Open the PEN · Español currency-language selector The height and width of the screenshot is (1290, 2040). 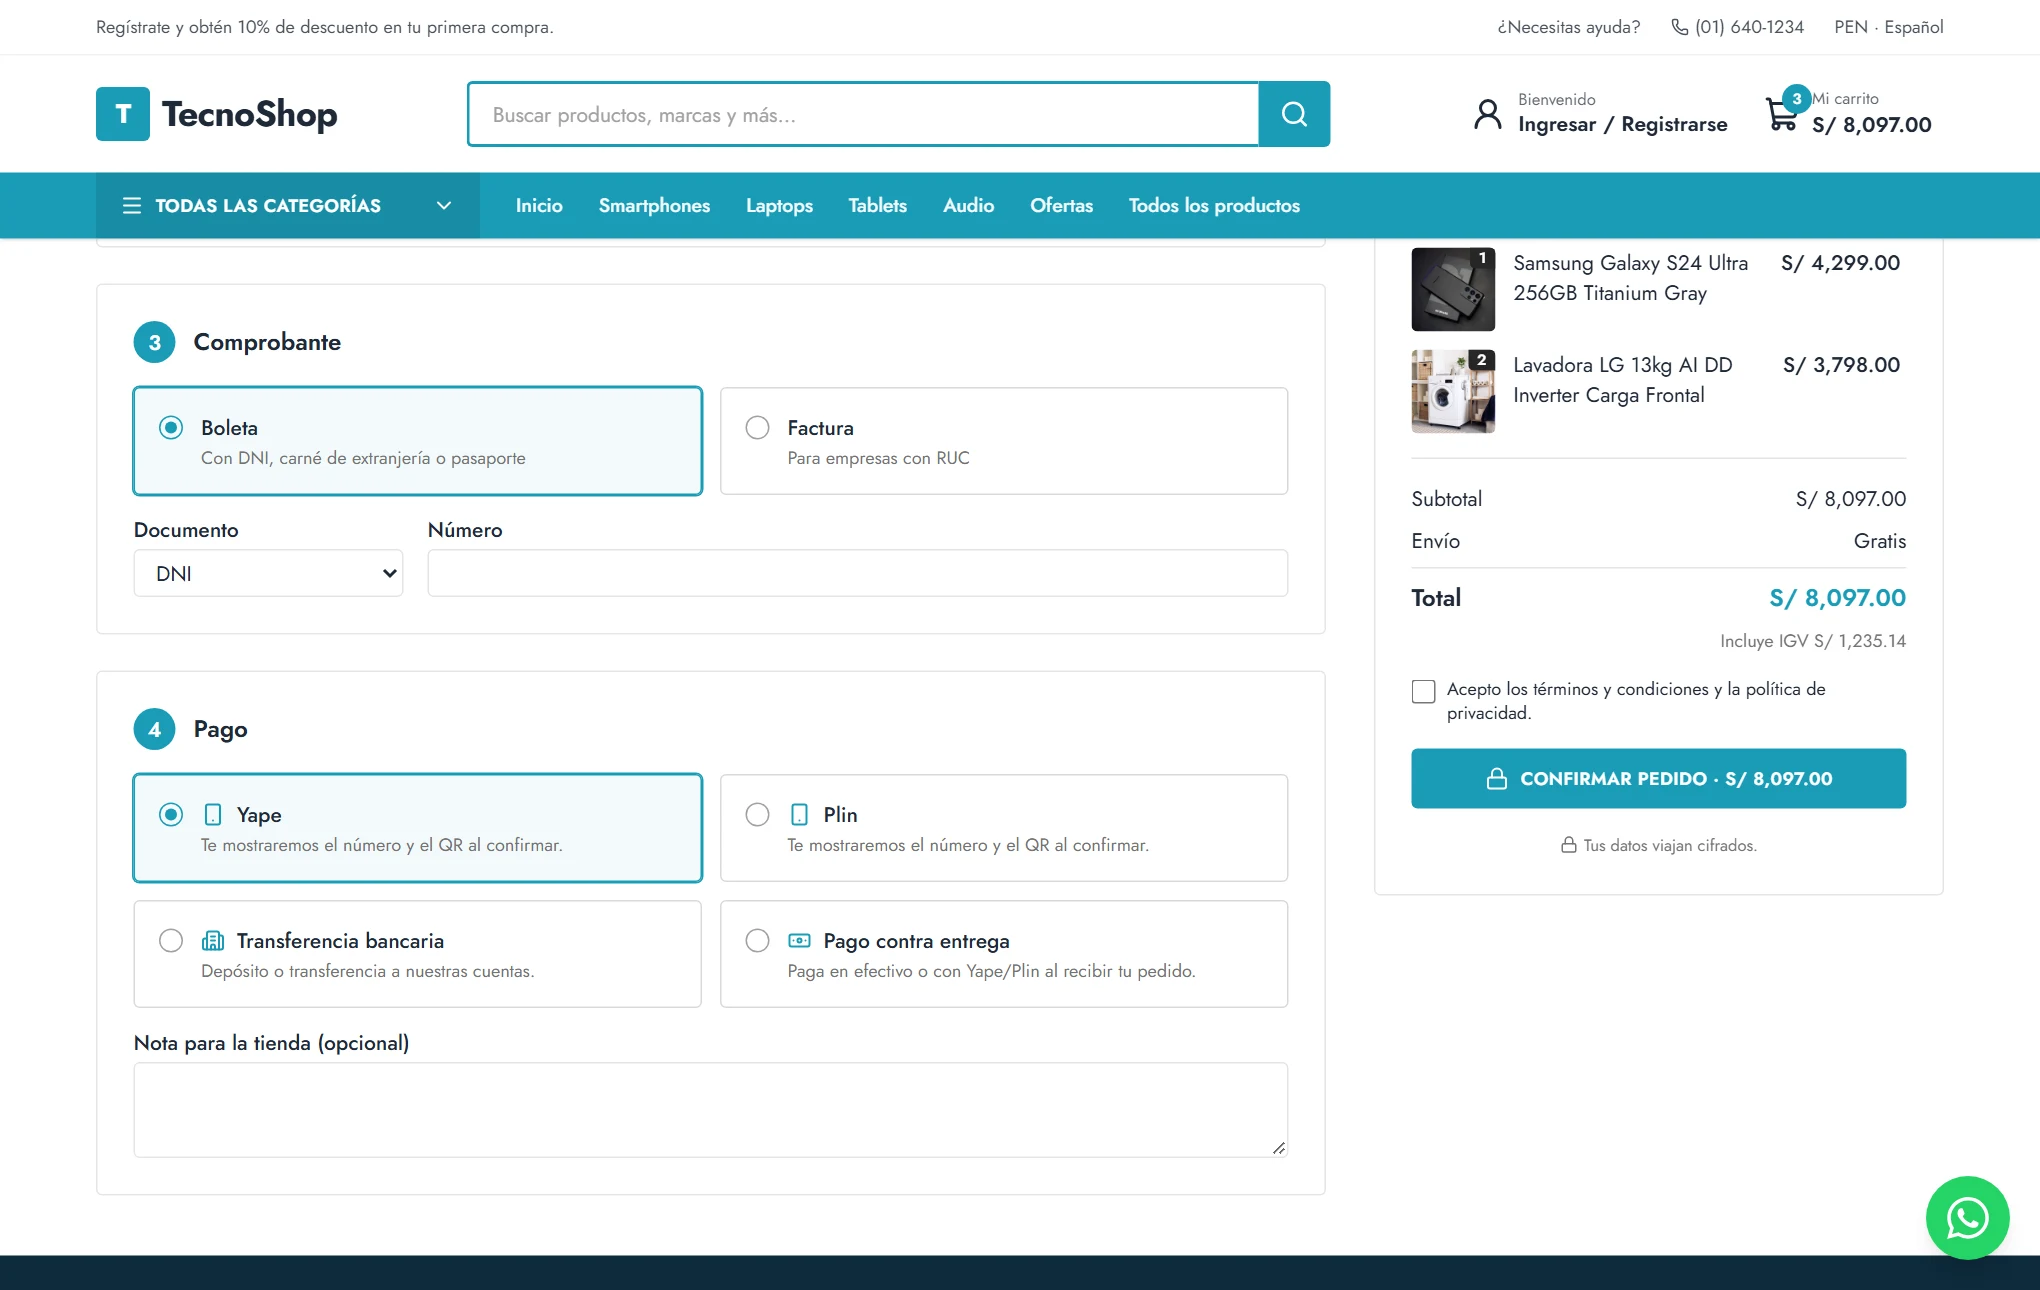click(1888, 27)
